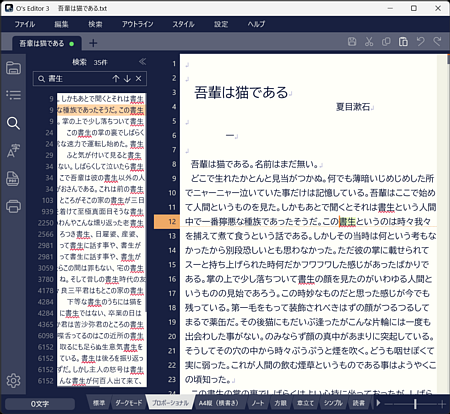Open the 検索 menu
Viewport: 450px width, 414px height.
point(95,24)
